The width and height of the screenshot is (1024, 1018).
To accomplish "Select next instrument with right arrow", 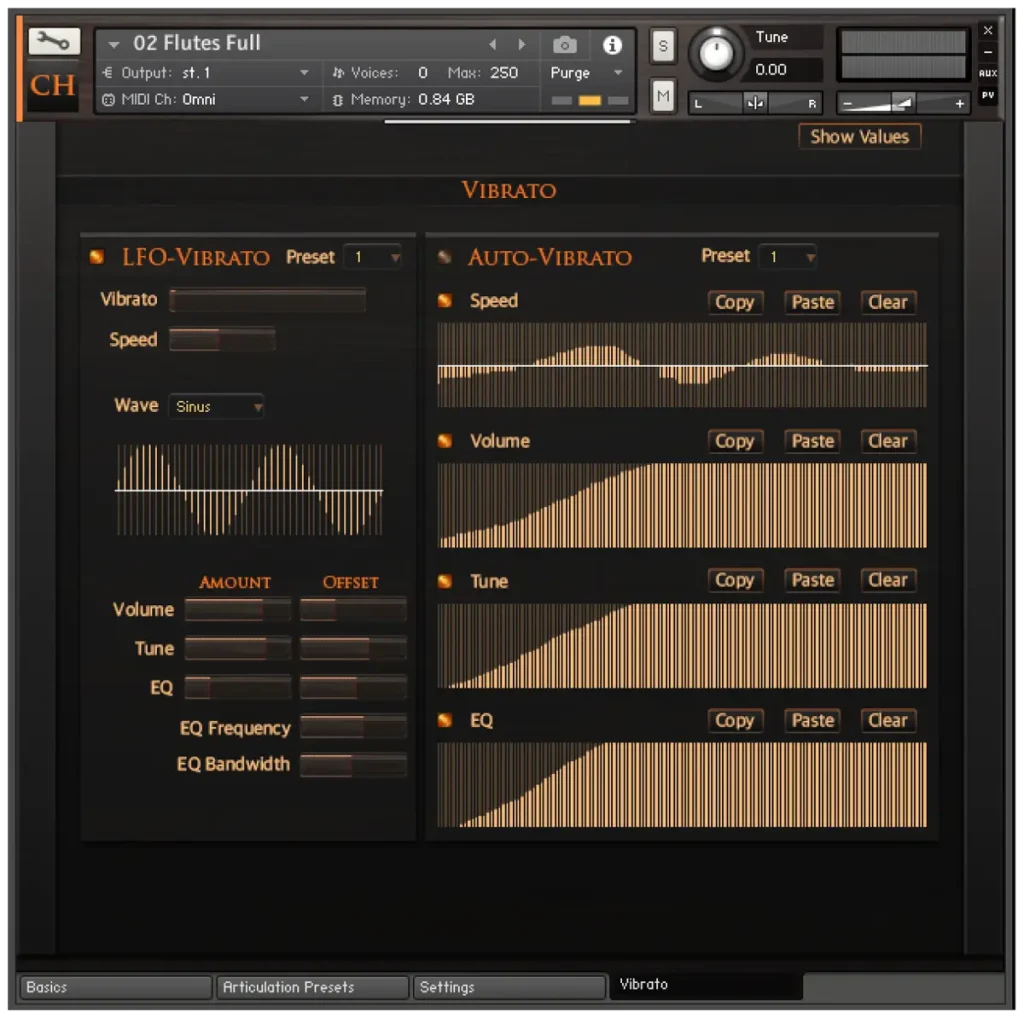I will click(521, 45).
